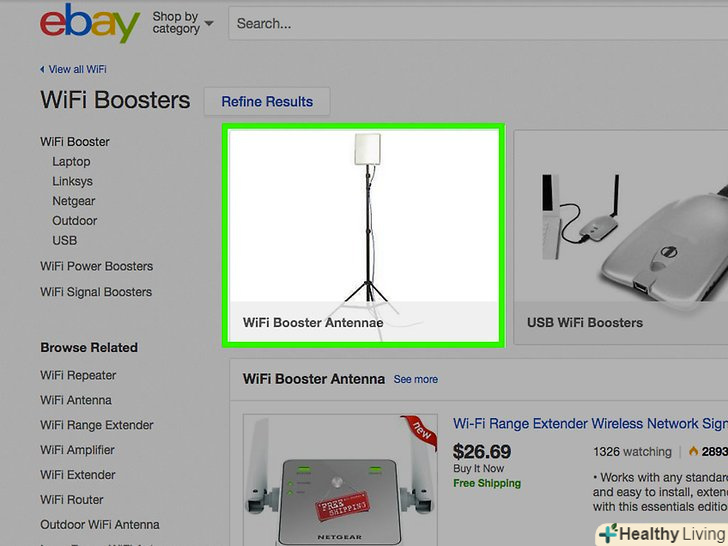
Task: Click the WiFi Booster Antenna section heading
Action: (x=314, y=379)
